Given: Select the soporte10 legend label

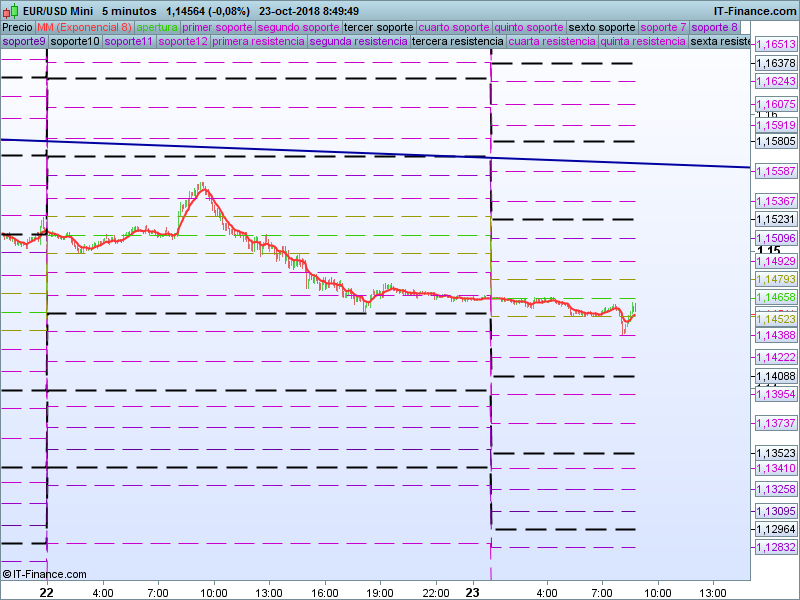Looking at the screenshot, I should click(75, 42).
